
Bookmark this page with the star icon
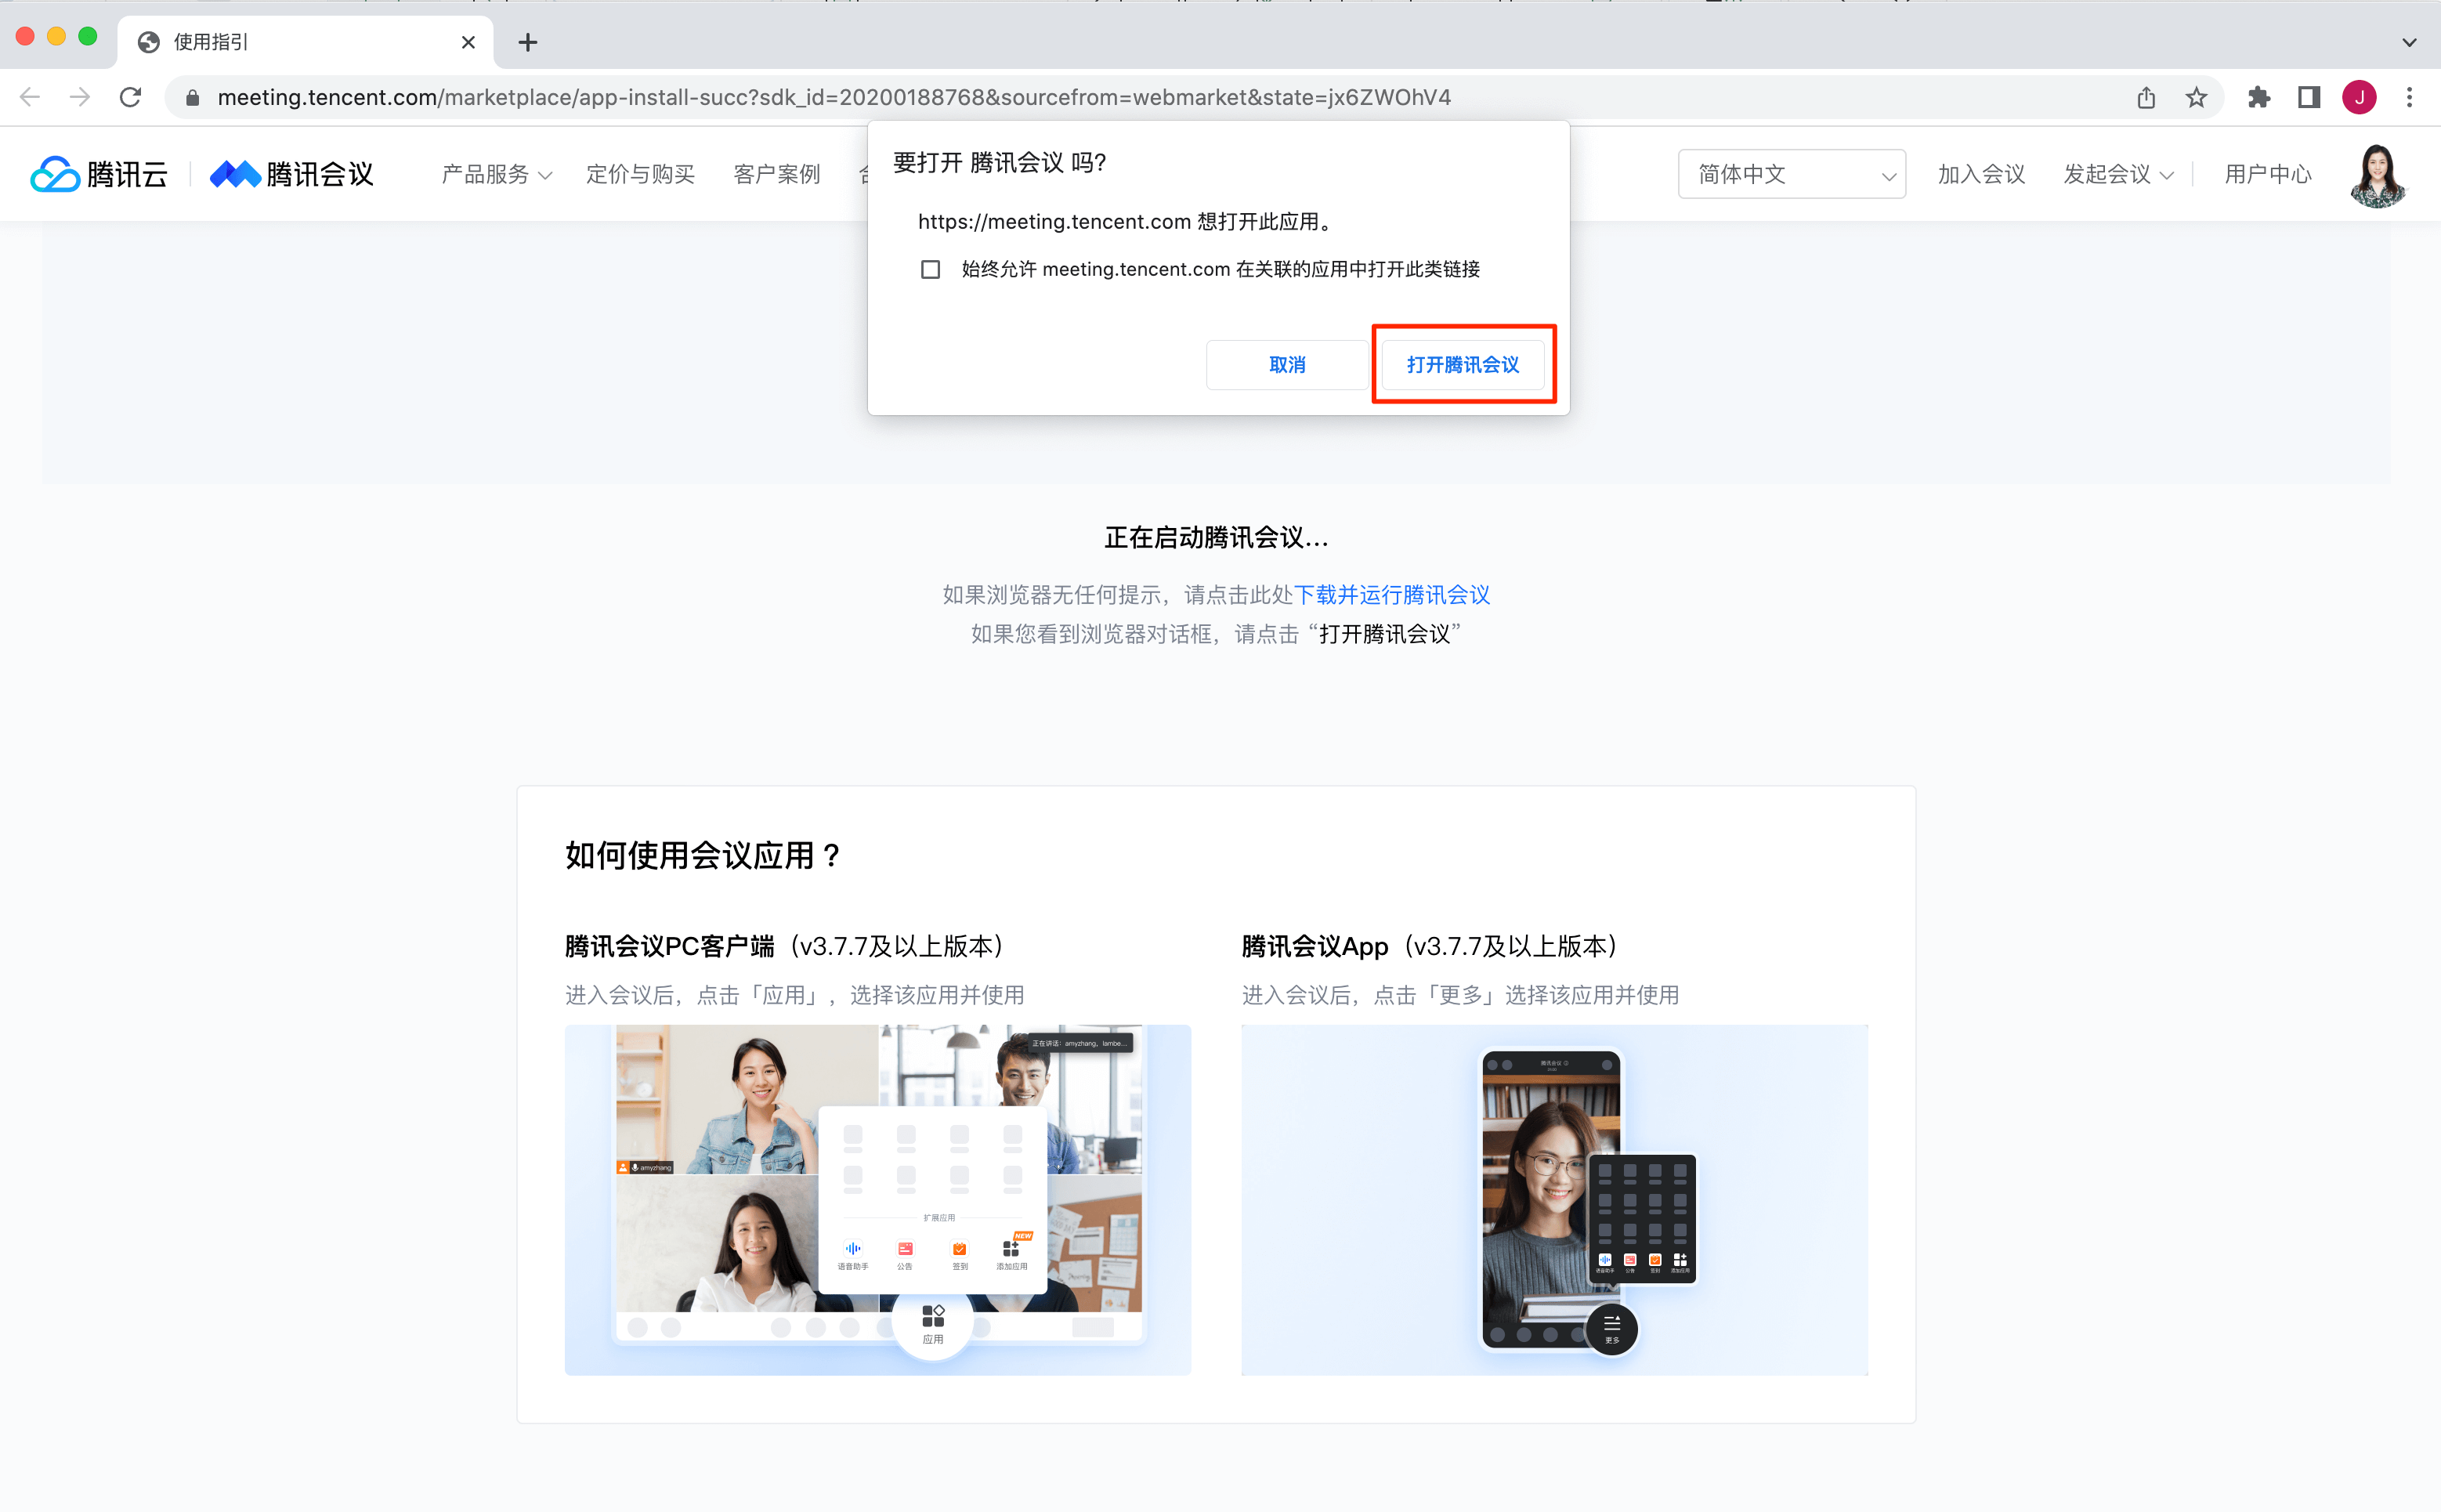[x=2196, y=97]
